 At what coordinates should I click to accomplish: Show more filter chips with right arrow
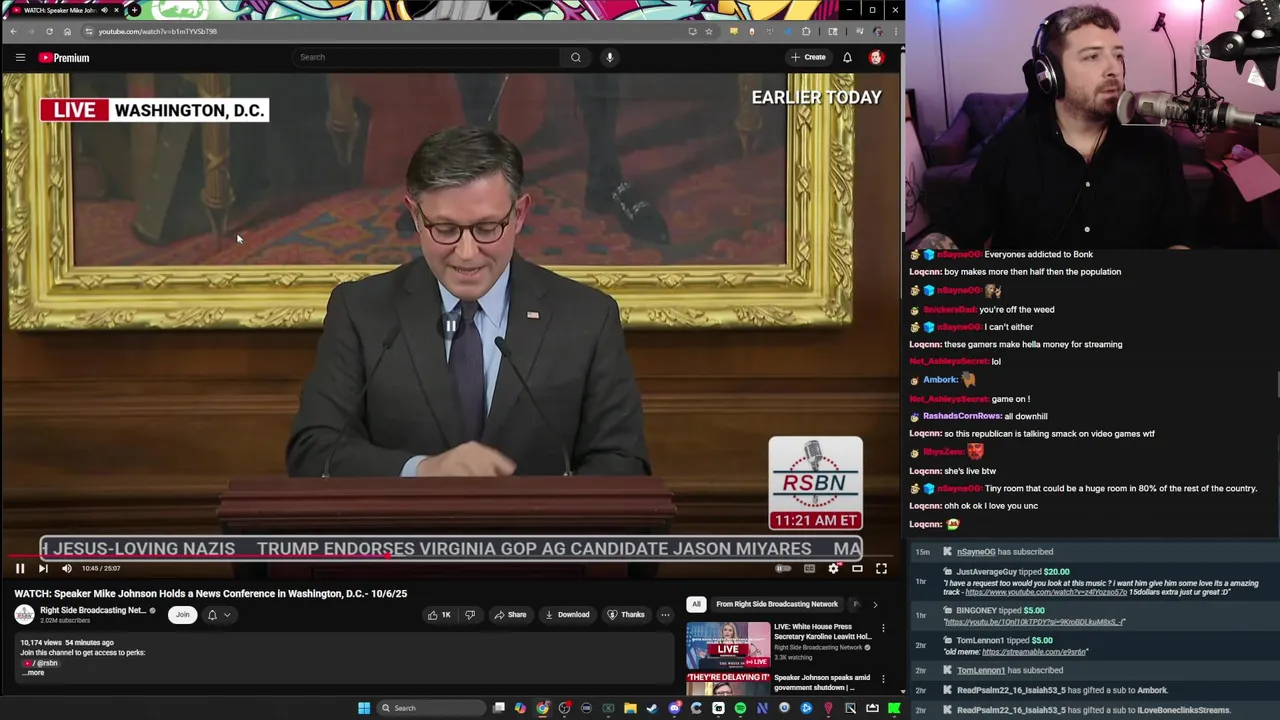click(x=875, y=604)
